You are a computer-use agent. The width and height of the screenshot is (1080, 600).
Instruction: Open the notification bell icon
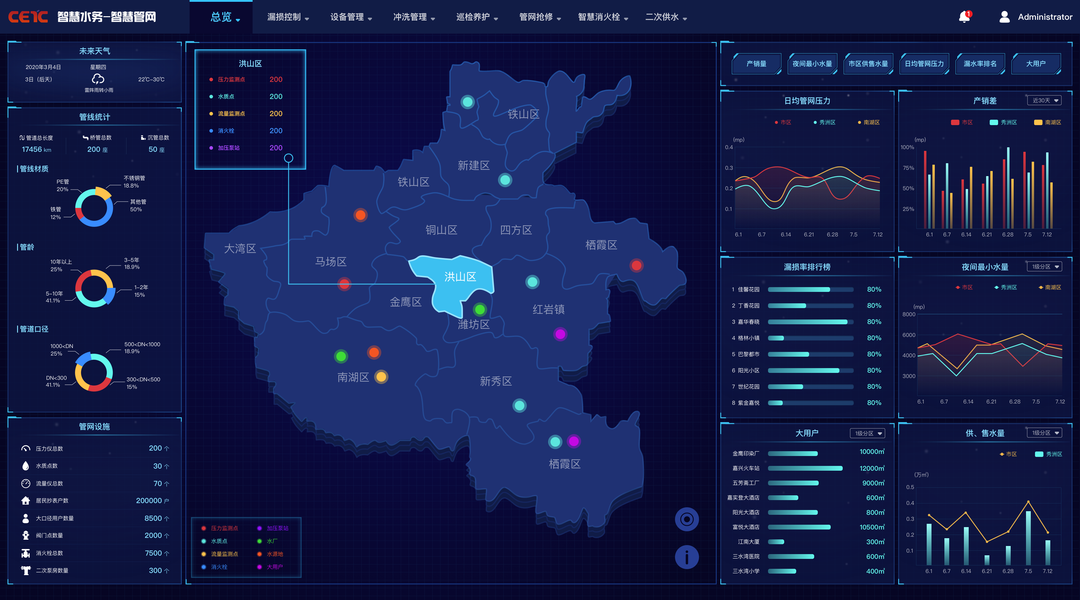coord(964,17)
